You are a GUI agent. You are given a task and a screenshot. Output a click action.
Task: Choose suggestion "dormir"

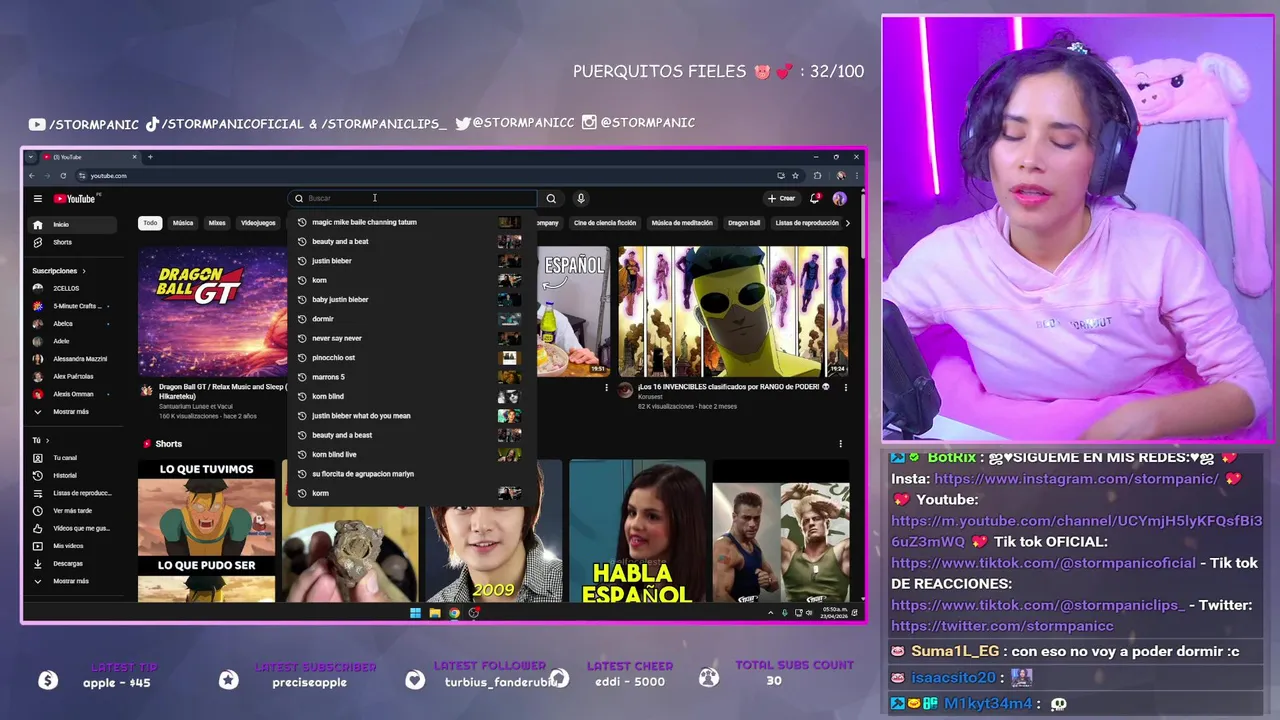pos(410,319)
